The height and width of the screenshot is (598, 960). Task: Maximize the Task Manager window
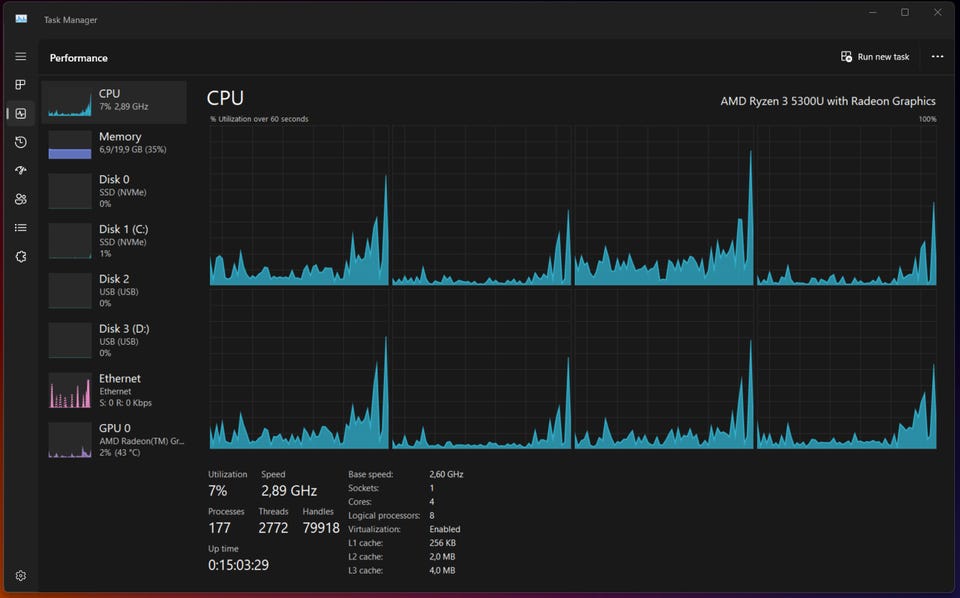pyautogui.click(x=905, y=12)
